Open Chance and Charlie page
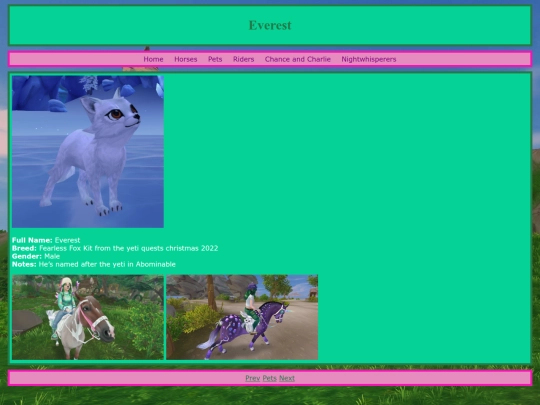The width and height of the screenshot is (540, 405). point(298,59)
